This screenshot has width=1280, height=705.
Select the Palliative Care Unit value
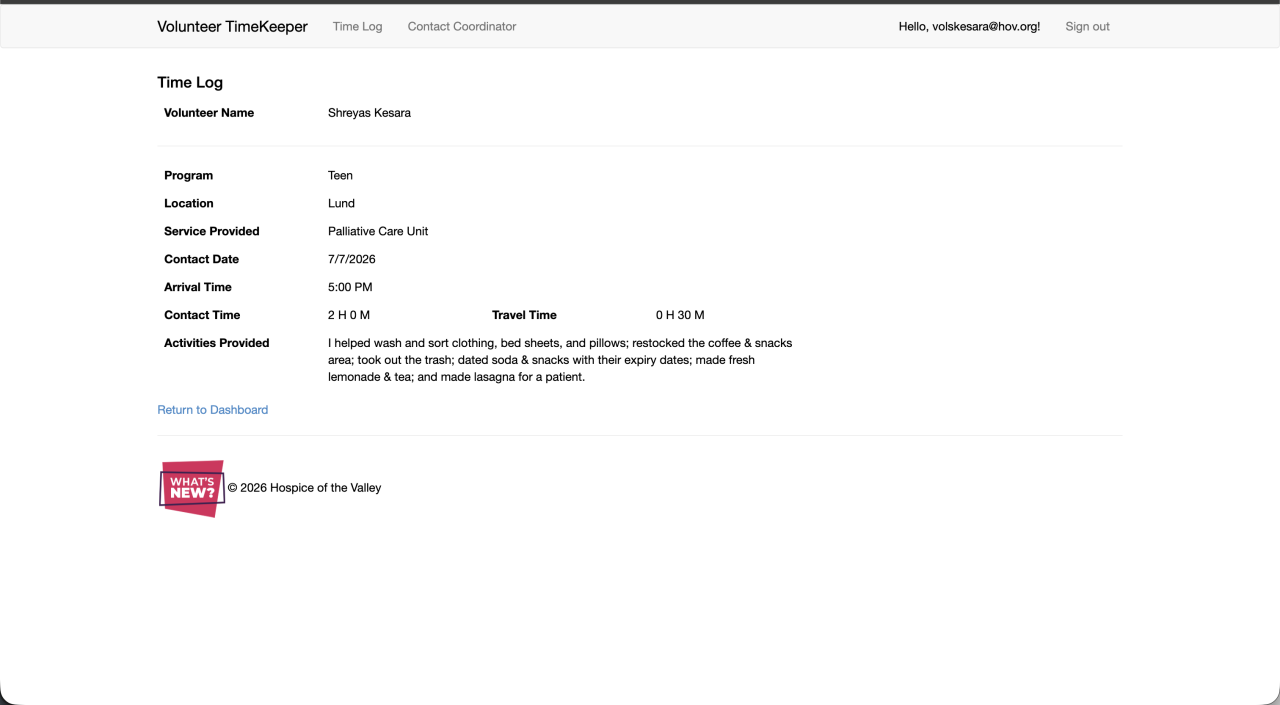pos(378,231)
